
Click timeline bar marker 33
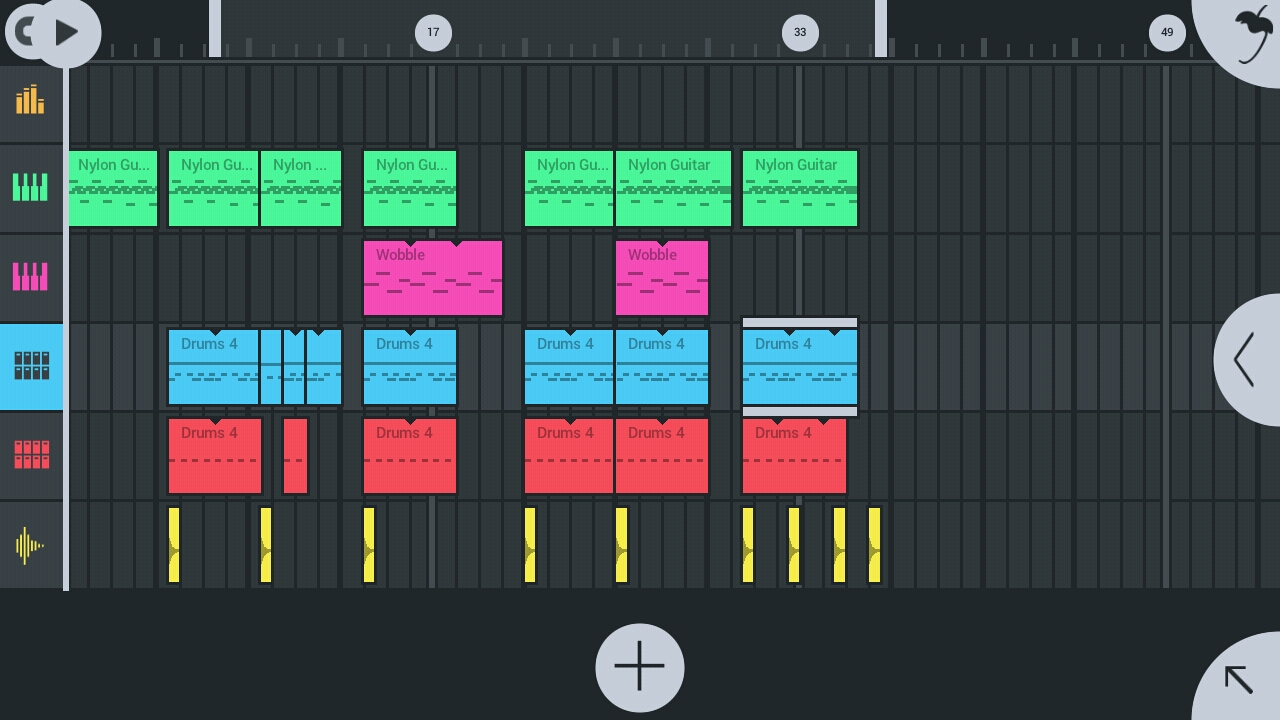[800, 32]
